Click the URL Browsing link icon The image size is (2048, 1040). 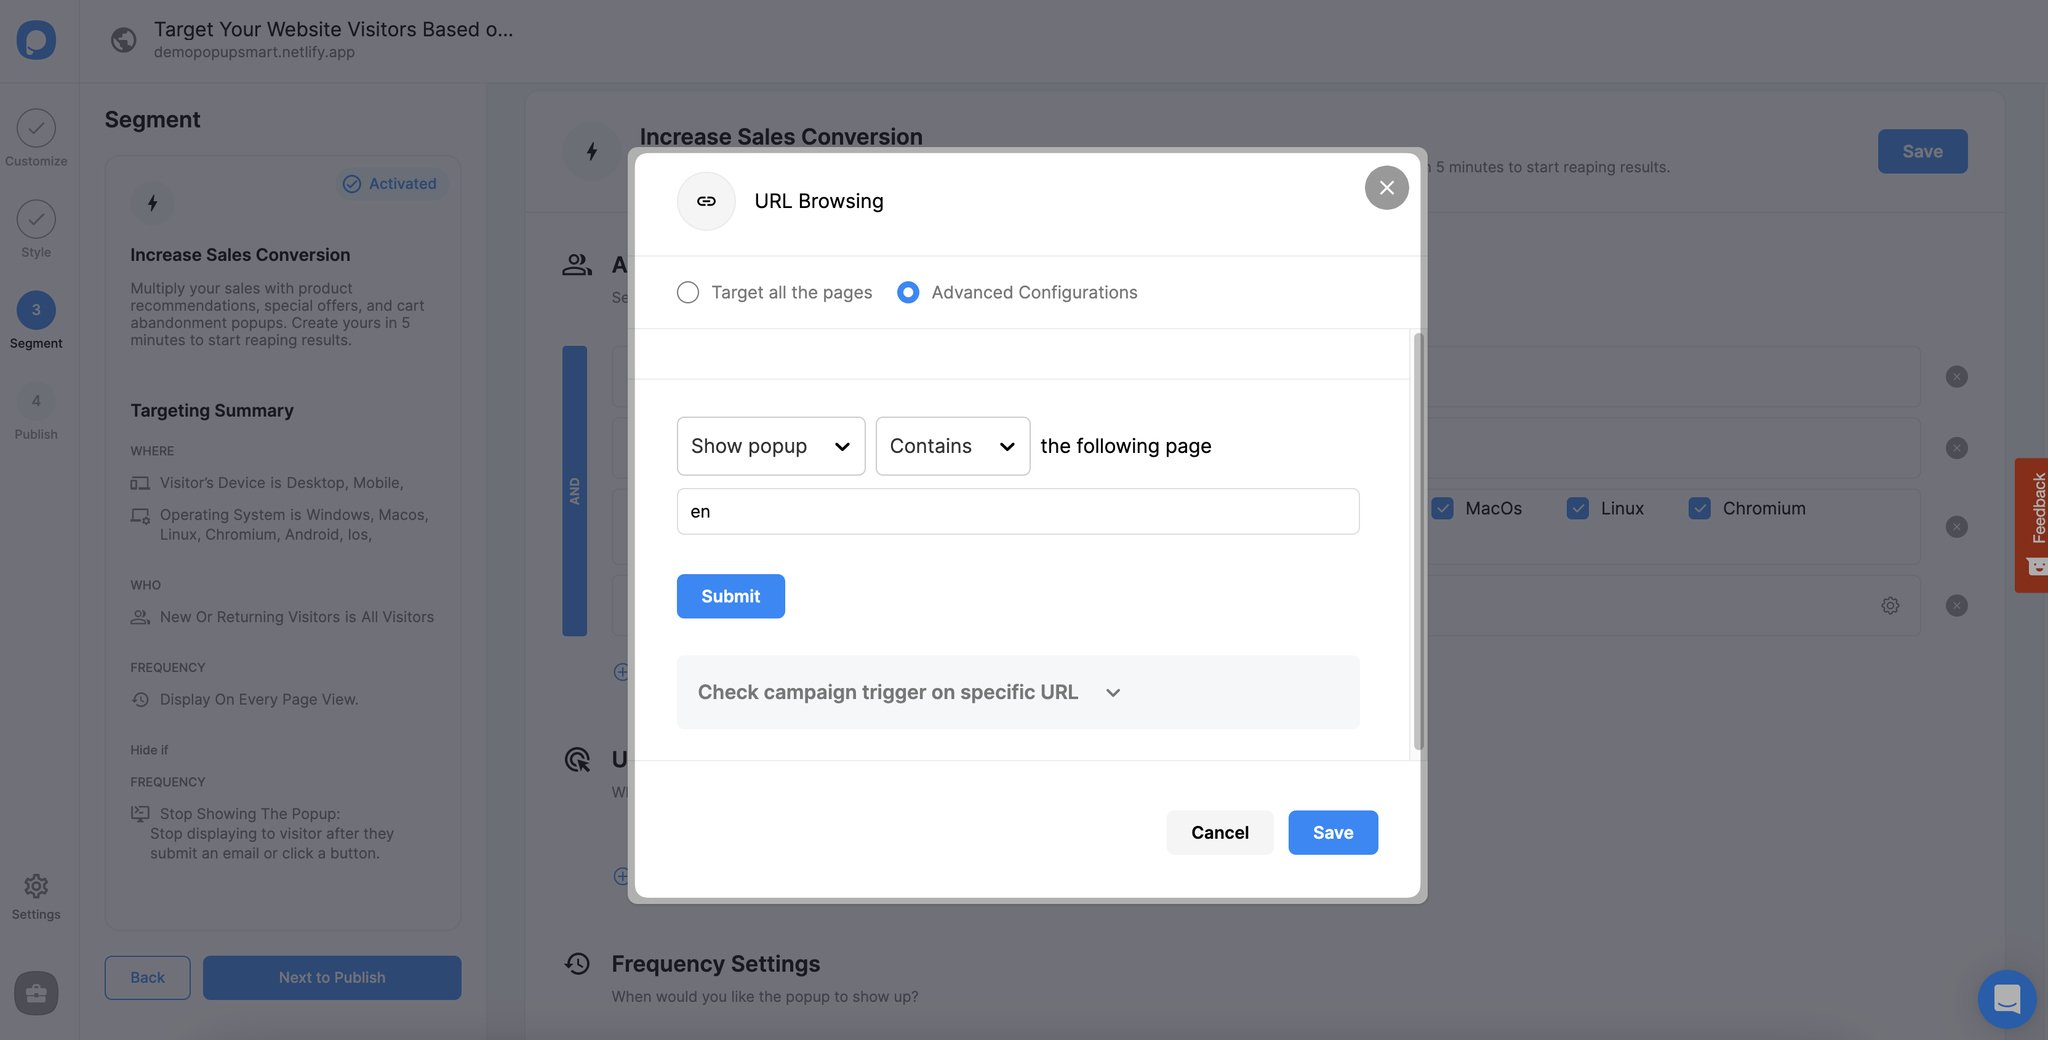tap(706, 200)
